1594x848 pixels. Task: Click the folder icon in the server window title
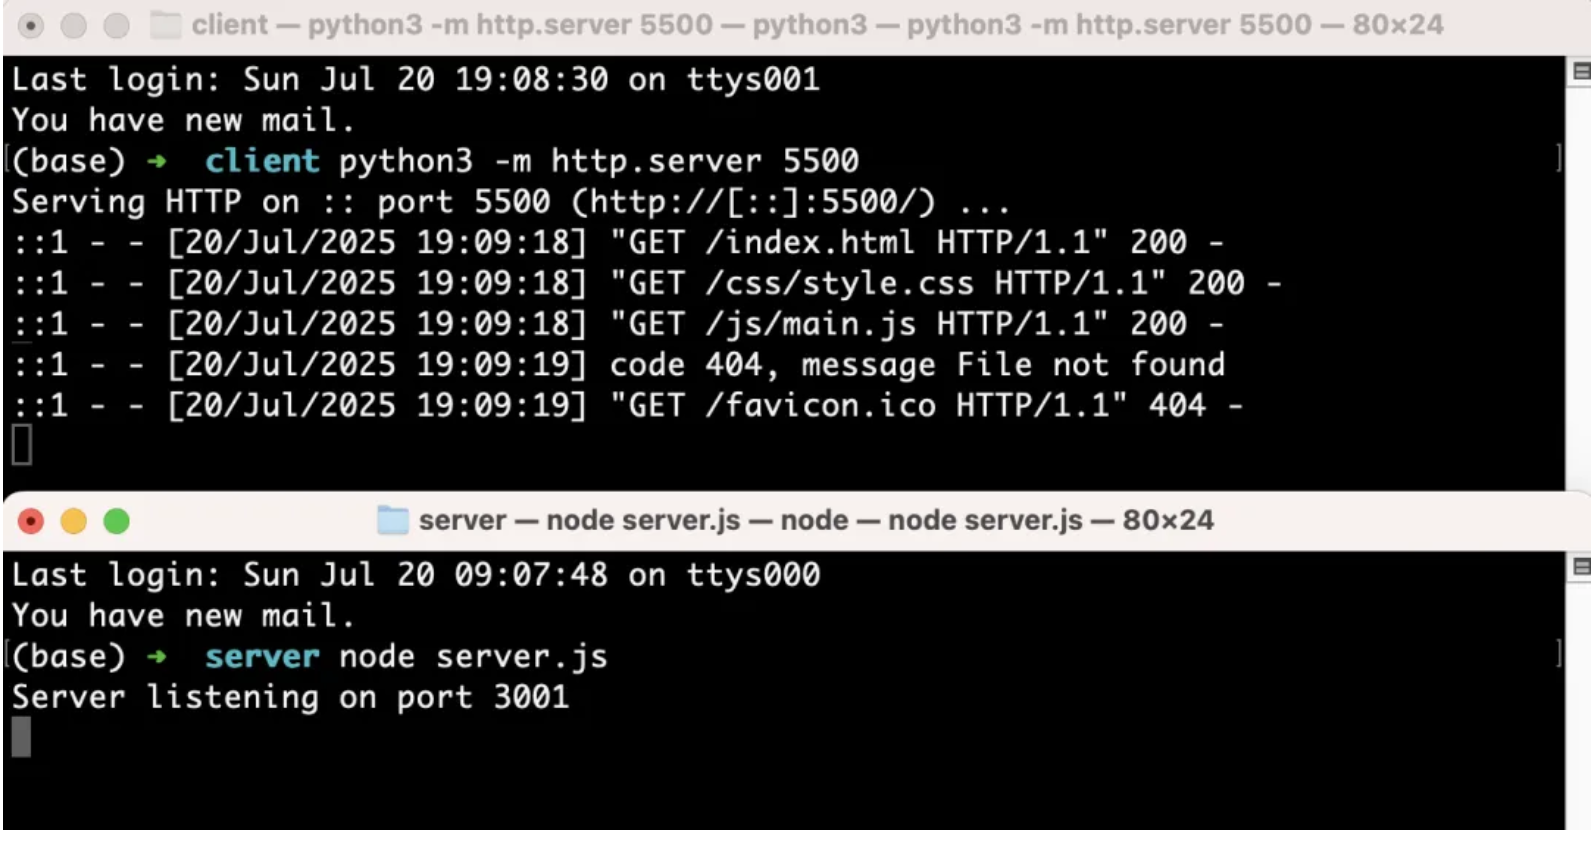[393, 520]
